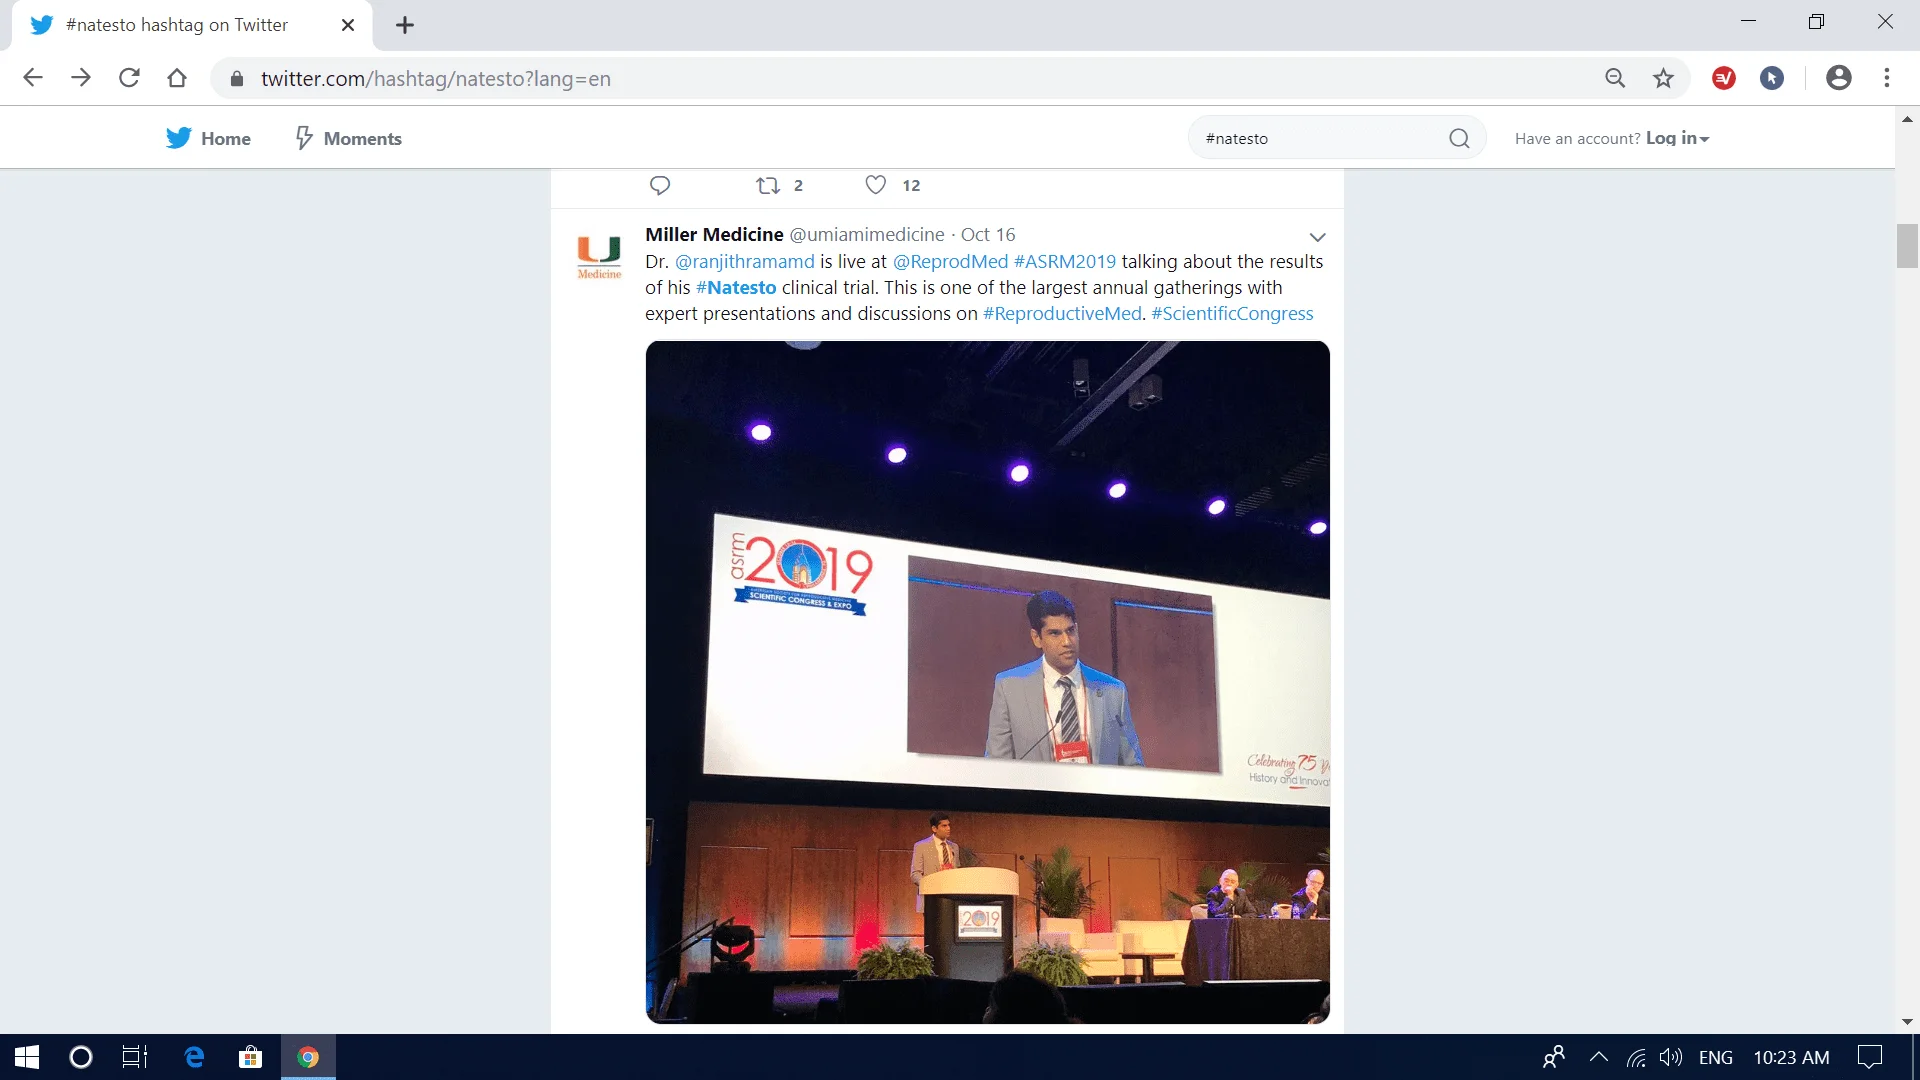Open the Miller Medicine profile name
The width and height of the screenshot is (1920, 1080).
tap(714, 234)
